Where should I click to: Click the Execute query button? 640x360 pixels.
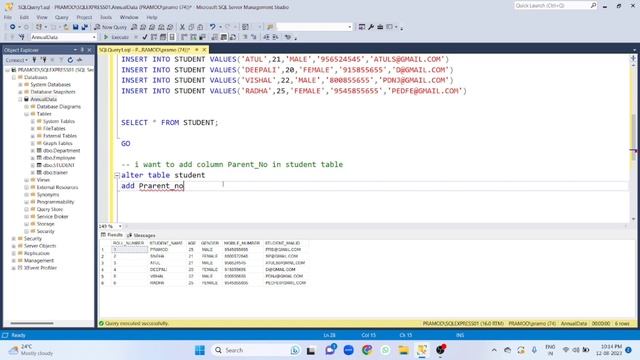coord(116,37)
